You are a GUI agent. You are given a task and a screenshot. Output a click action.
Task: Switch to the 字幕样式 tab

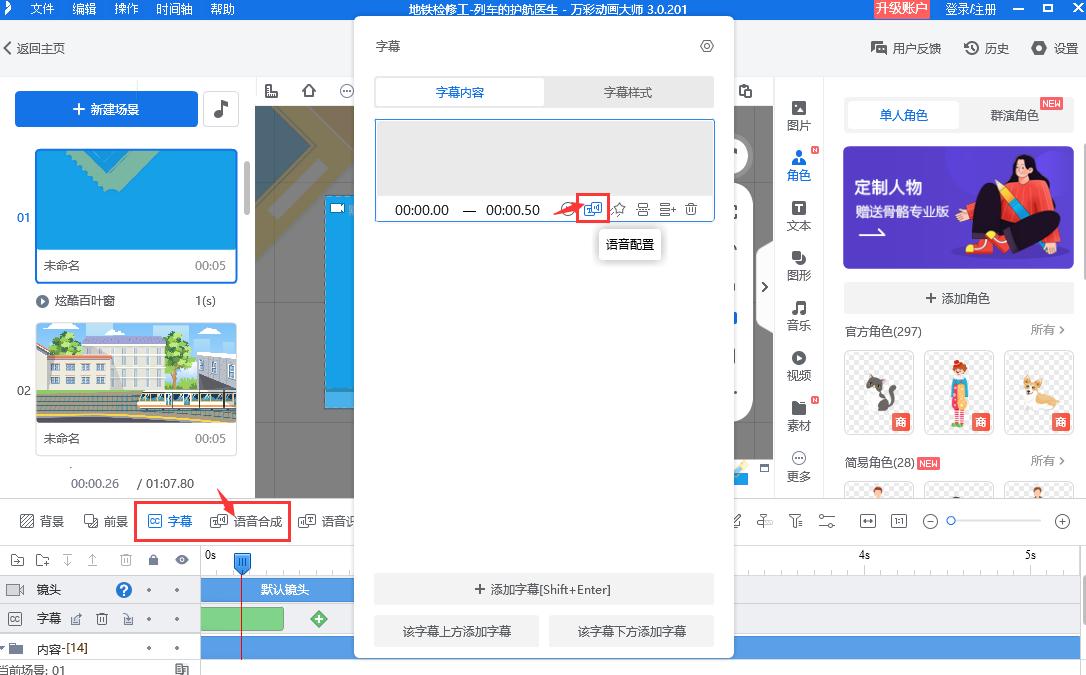point(628,91)
